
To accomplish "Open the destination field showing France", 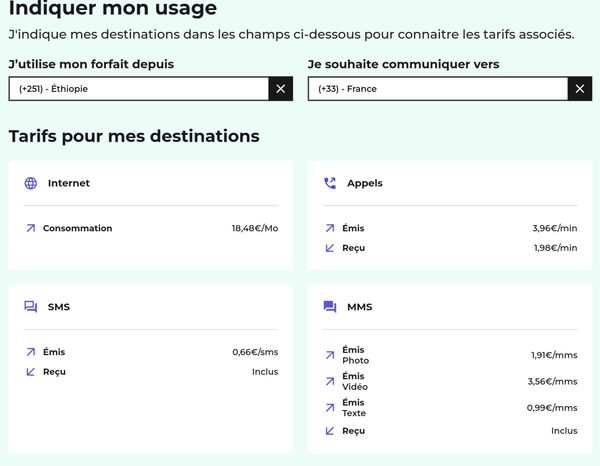I will pyautogui.click(x=437, y=89).
